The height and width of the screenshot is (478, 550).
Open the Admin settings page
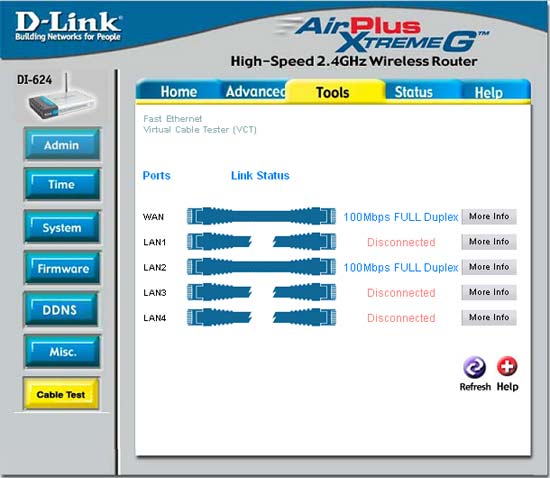tap(62, 144)
